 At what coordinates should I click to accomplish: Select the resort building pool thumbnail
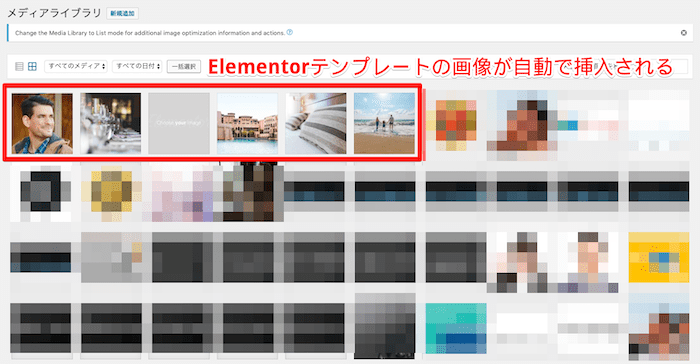247,124
